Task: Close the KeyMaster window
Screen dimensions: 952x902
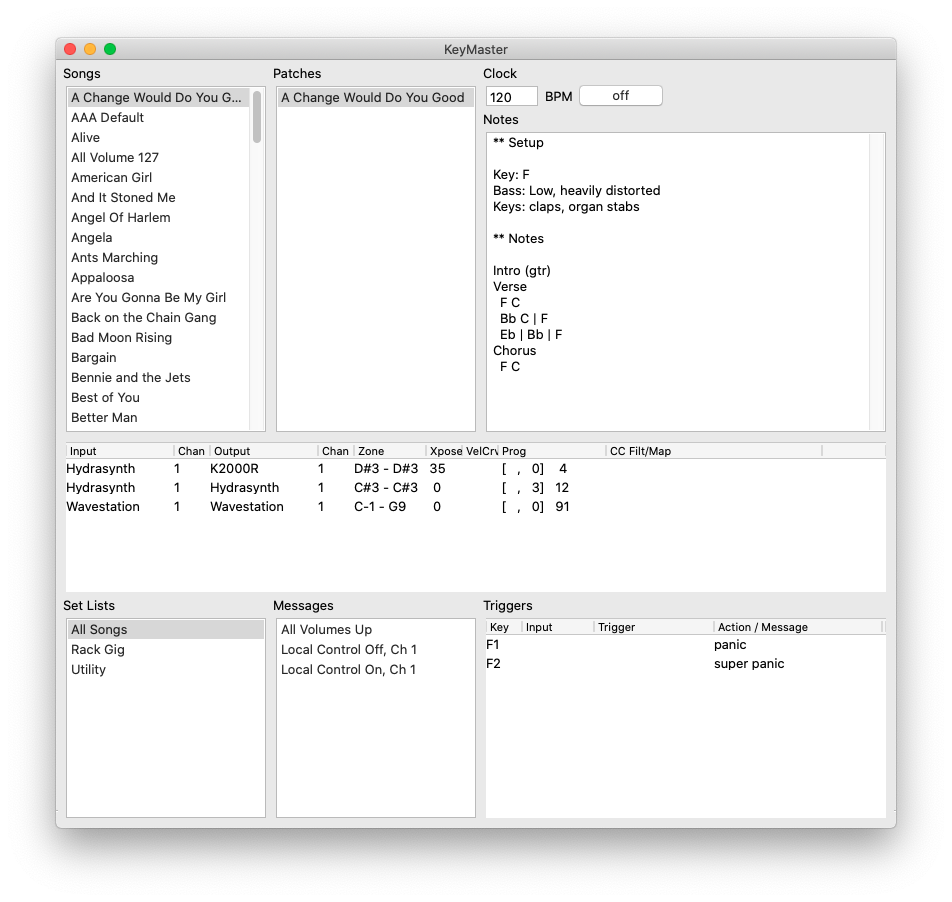Action: (x=70, y=49)
